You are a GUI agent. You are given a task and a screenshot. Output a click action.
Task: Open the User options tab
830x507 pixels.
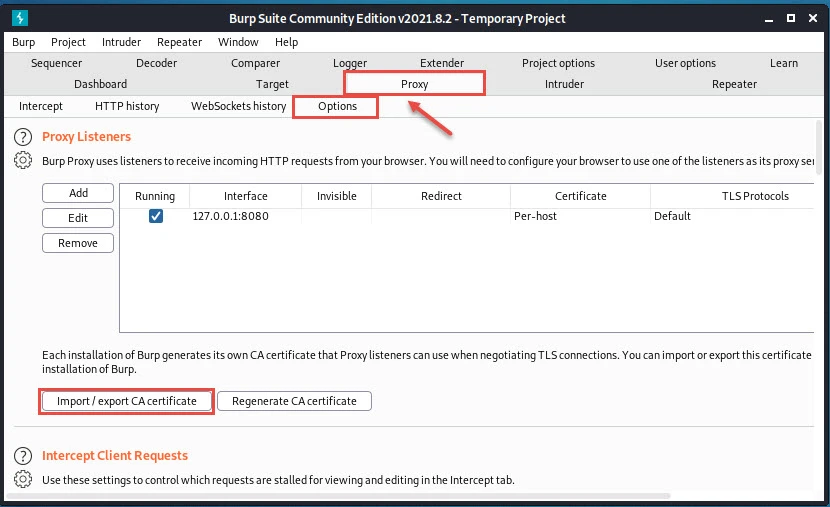point(685,63)
